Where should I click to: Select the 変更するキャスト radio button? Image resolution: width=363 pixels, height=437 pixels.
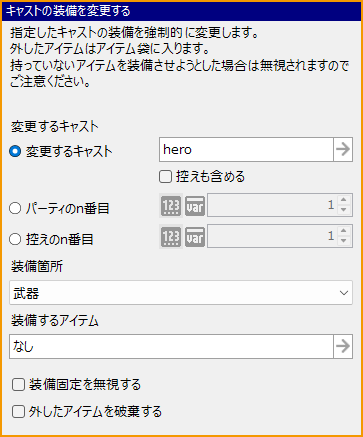15,152
